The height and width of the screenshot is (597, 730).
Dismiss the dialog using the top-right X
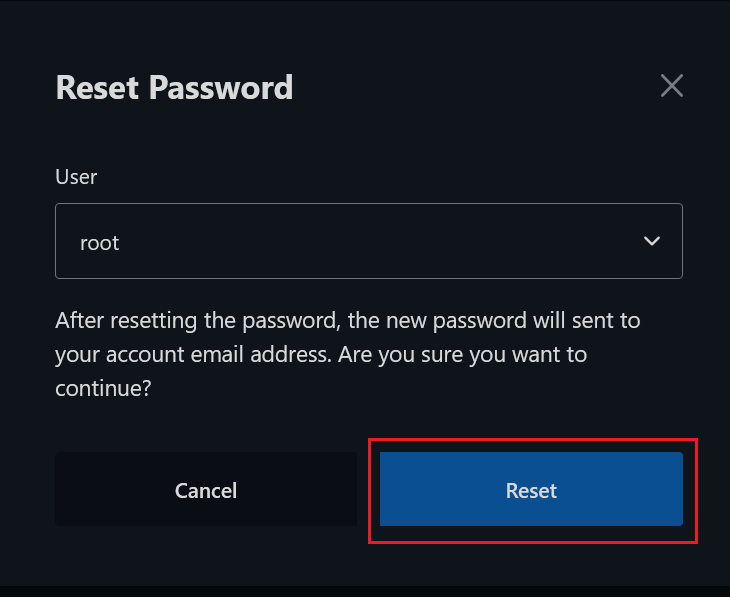tap(672, 86)
